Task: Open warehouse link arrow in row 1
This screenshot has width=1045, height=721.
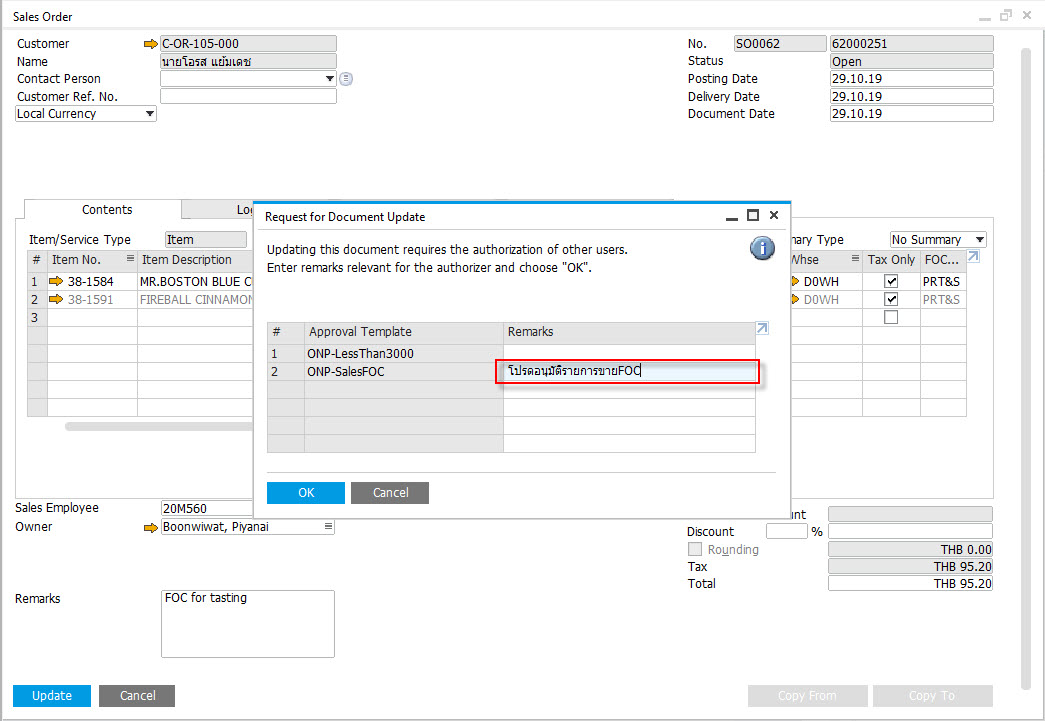Action: [794, 281]
